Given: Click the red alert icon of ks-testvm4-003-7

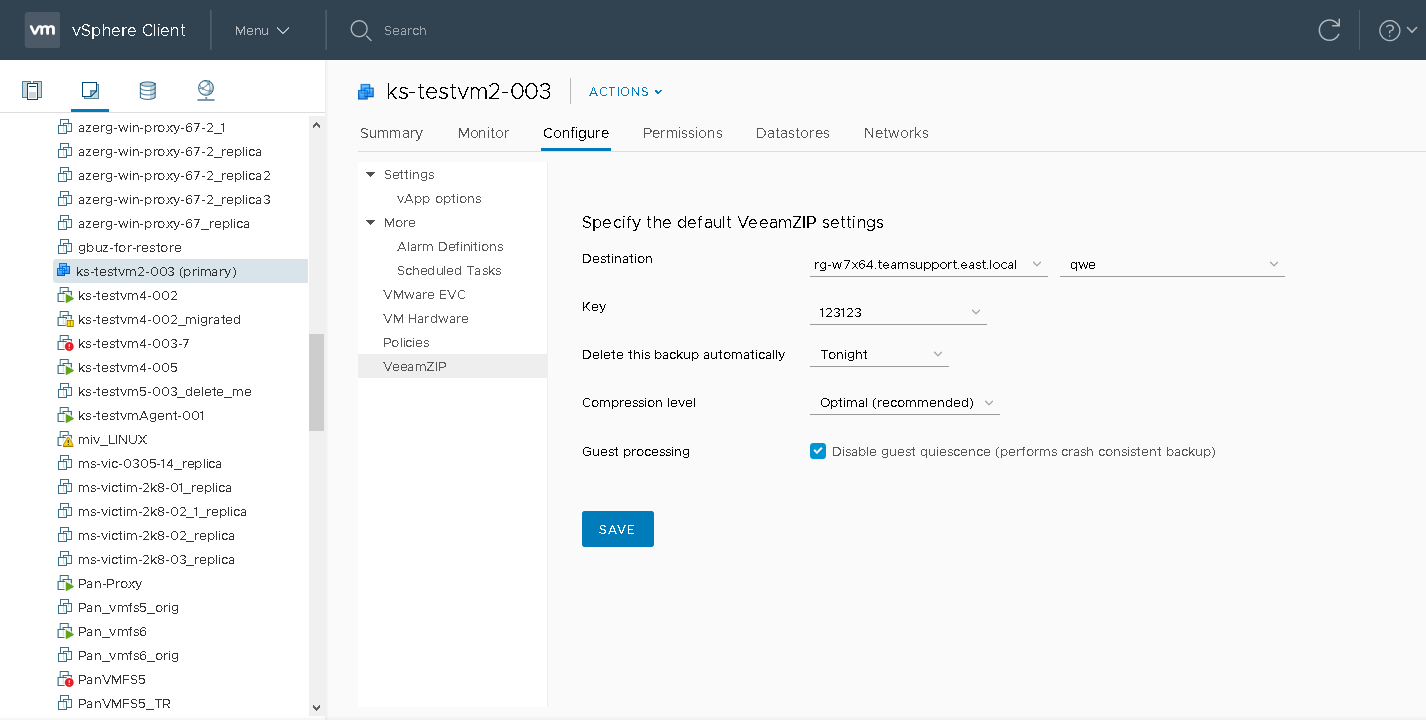Looking at the screenshot, I should tap(65, 343).
